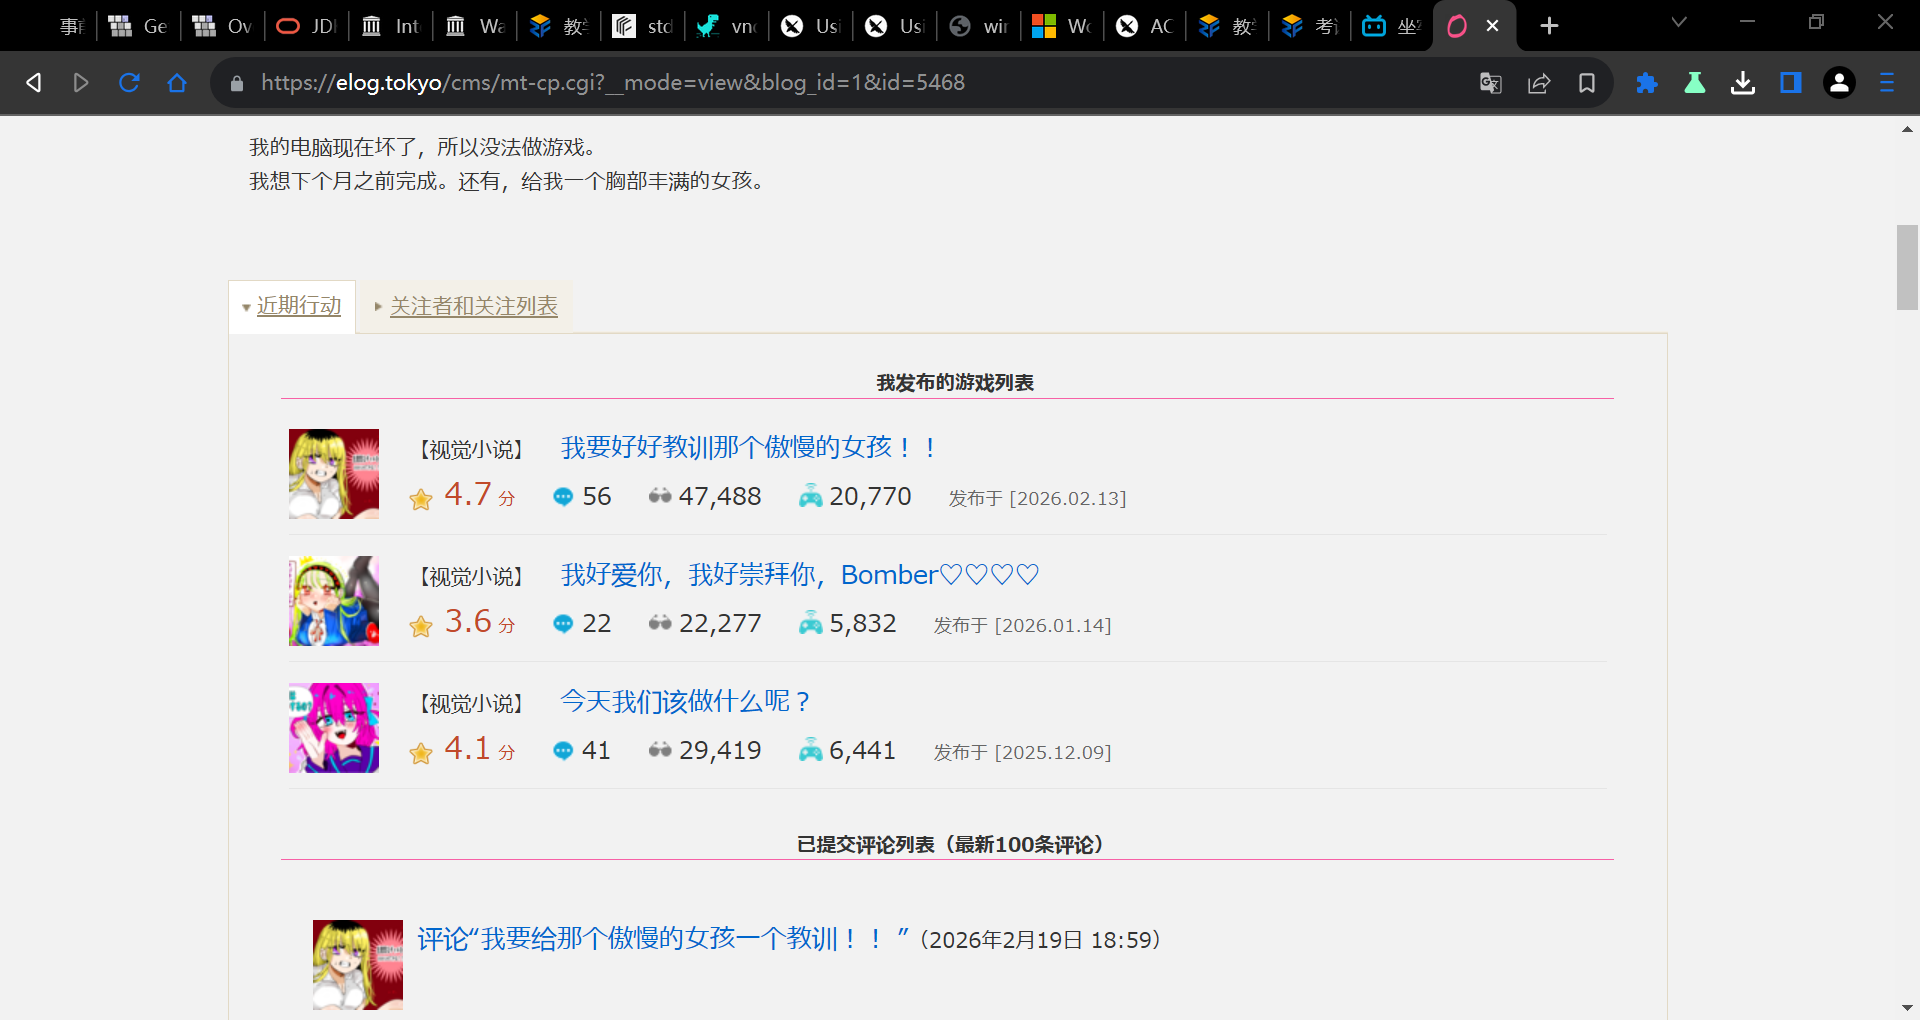Viewport: 1920px width, 1020px height.
Task: Click the text 发布于 [2026.02.13]
Action: tap(1037, 498)
